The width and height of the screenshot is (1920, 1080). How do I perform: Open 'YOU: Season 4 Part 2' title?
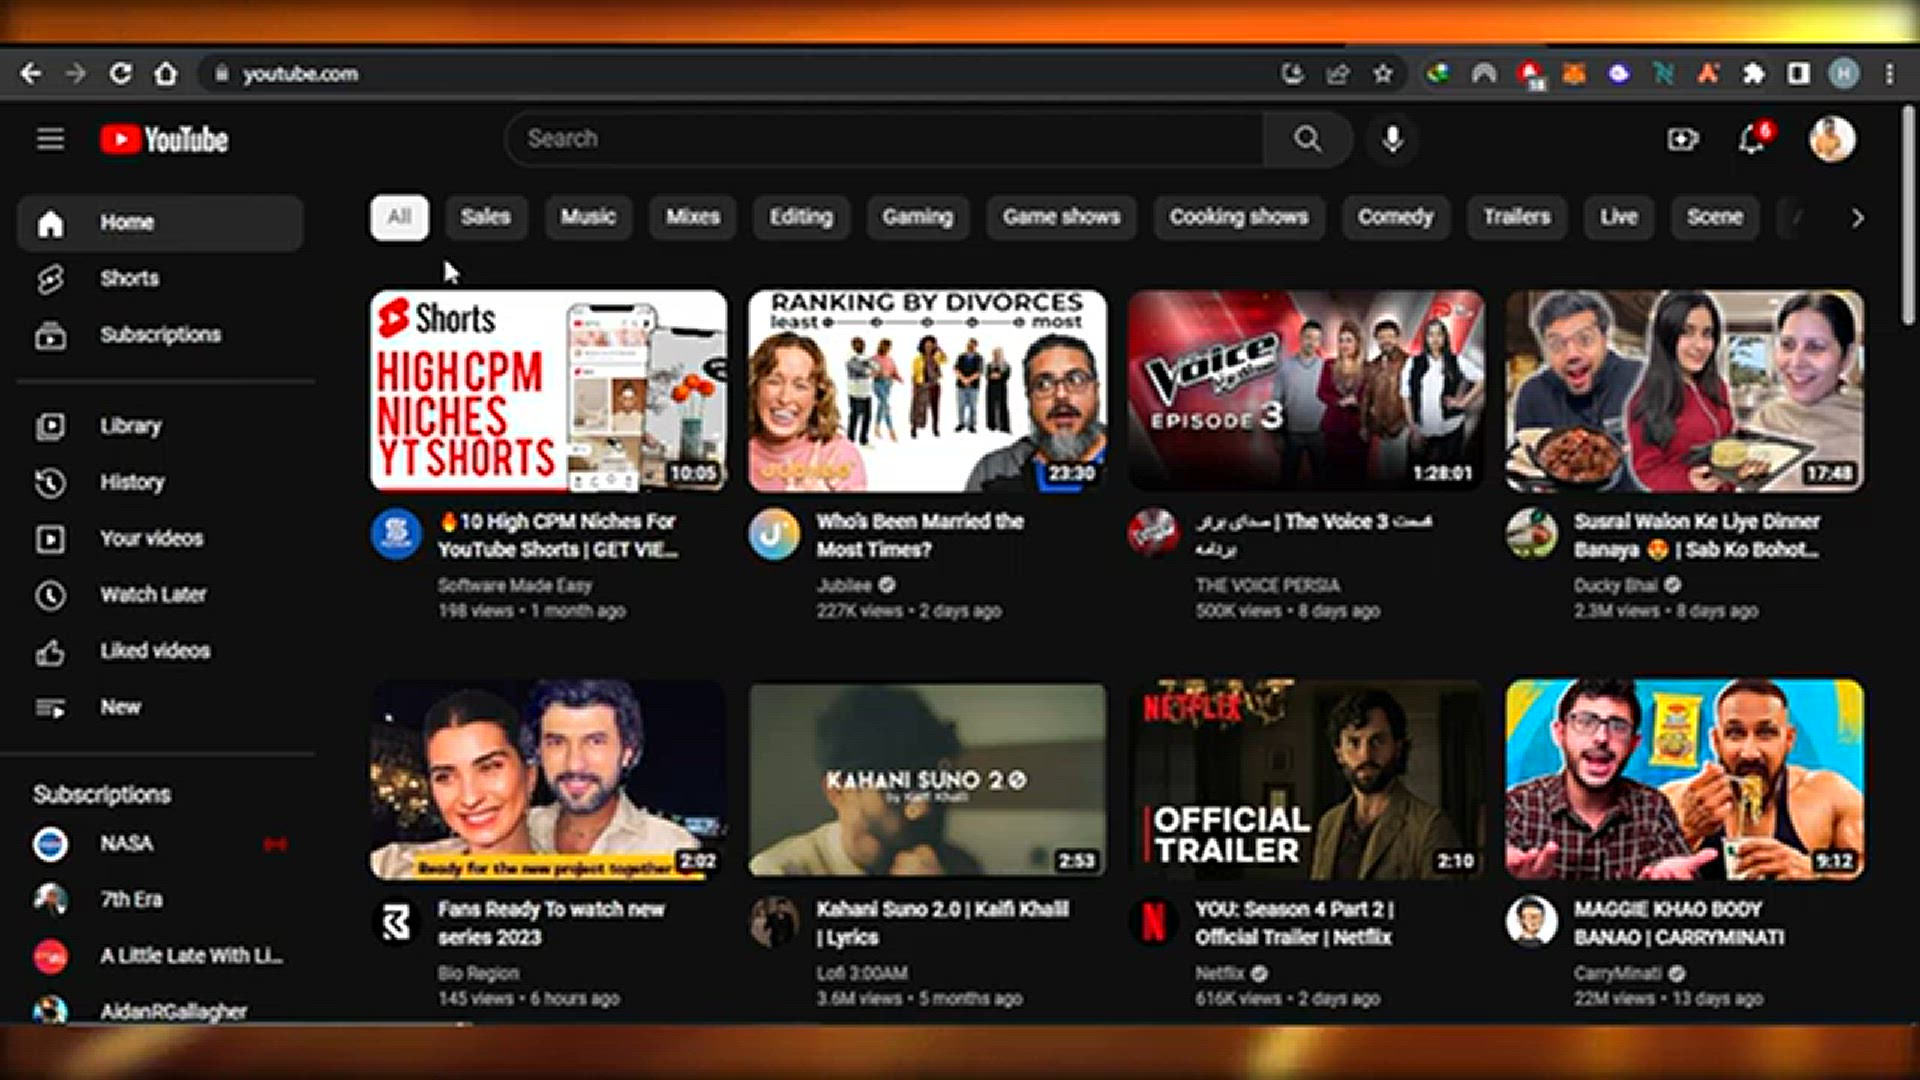point(1294,923)
